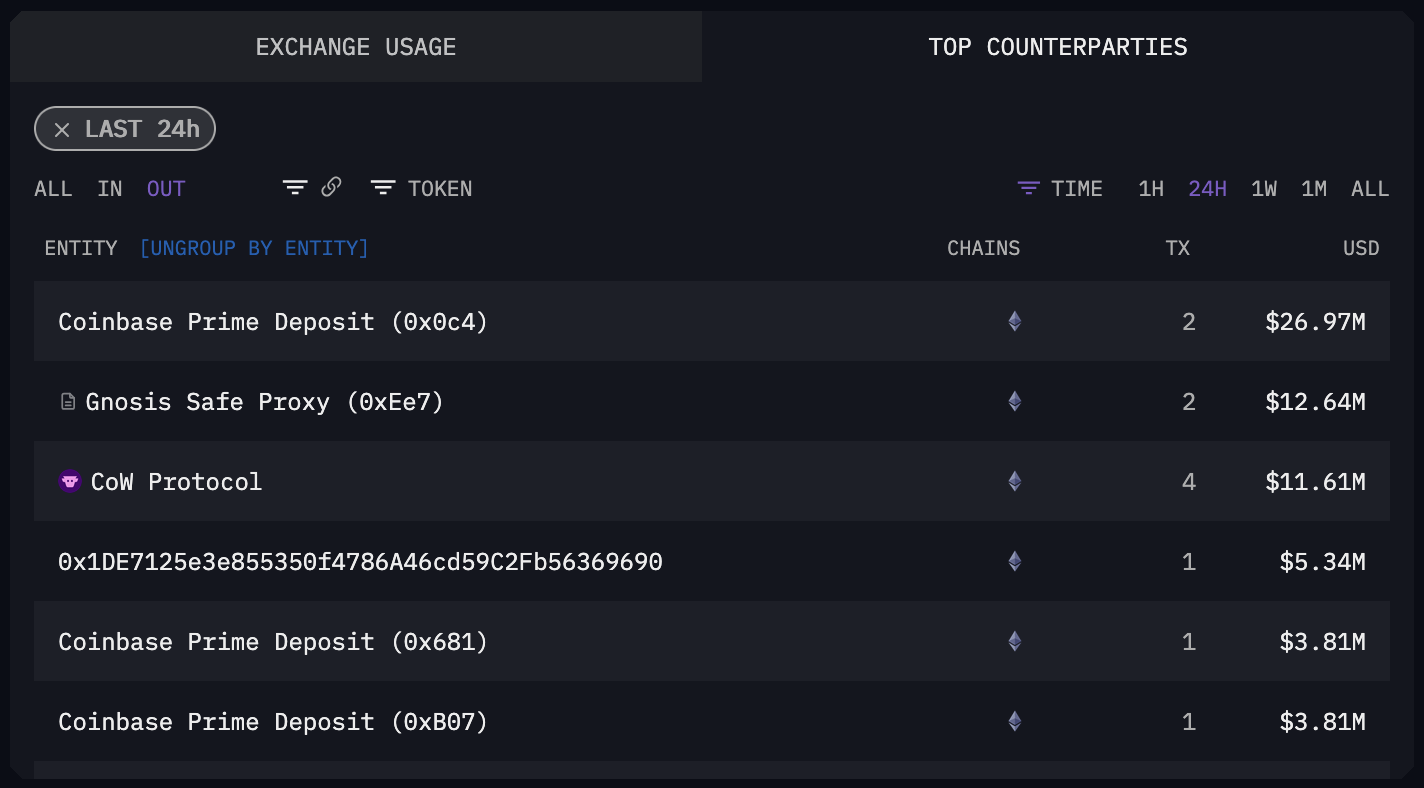
Task: Click Ethereum icon in Coinbase 0xB07 row
Action: (x=1015, y=721)
